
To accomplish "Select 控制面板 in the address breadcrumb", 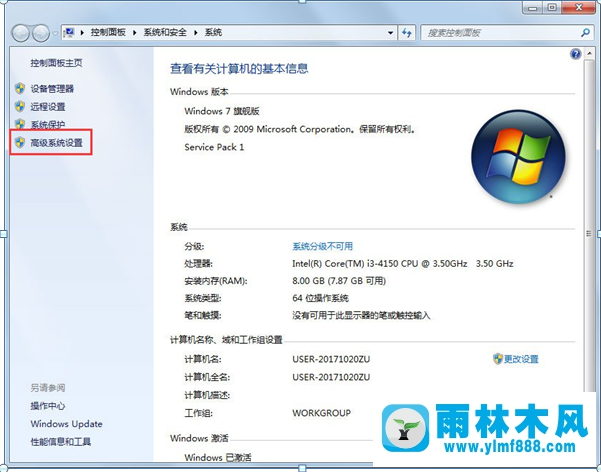I will (108, 33).
